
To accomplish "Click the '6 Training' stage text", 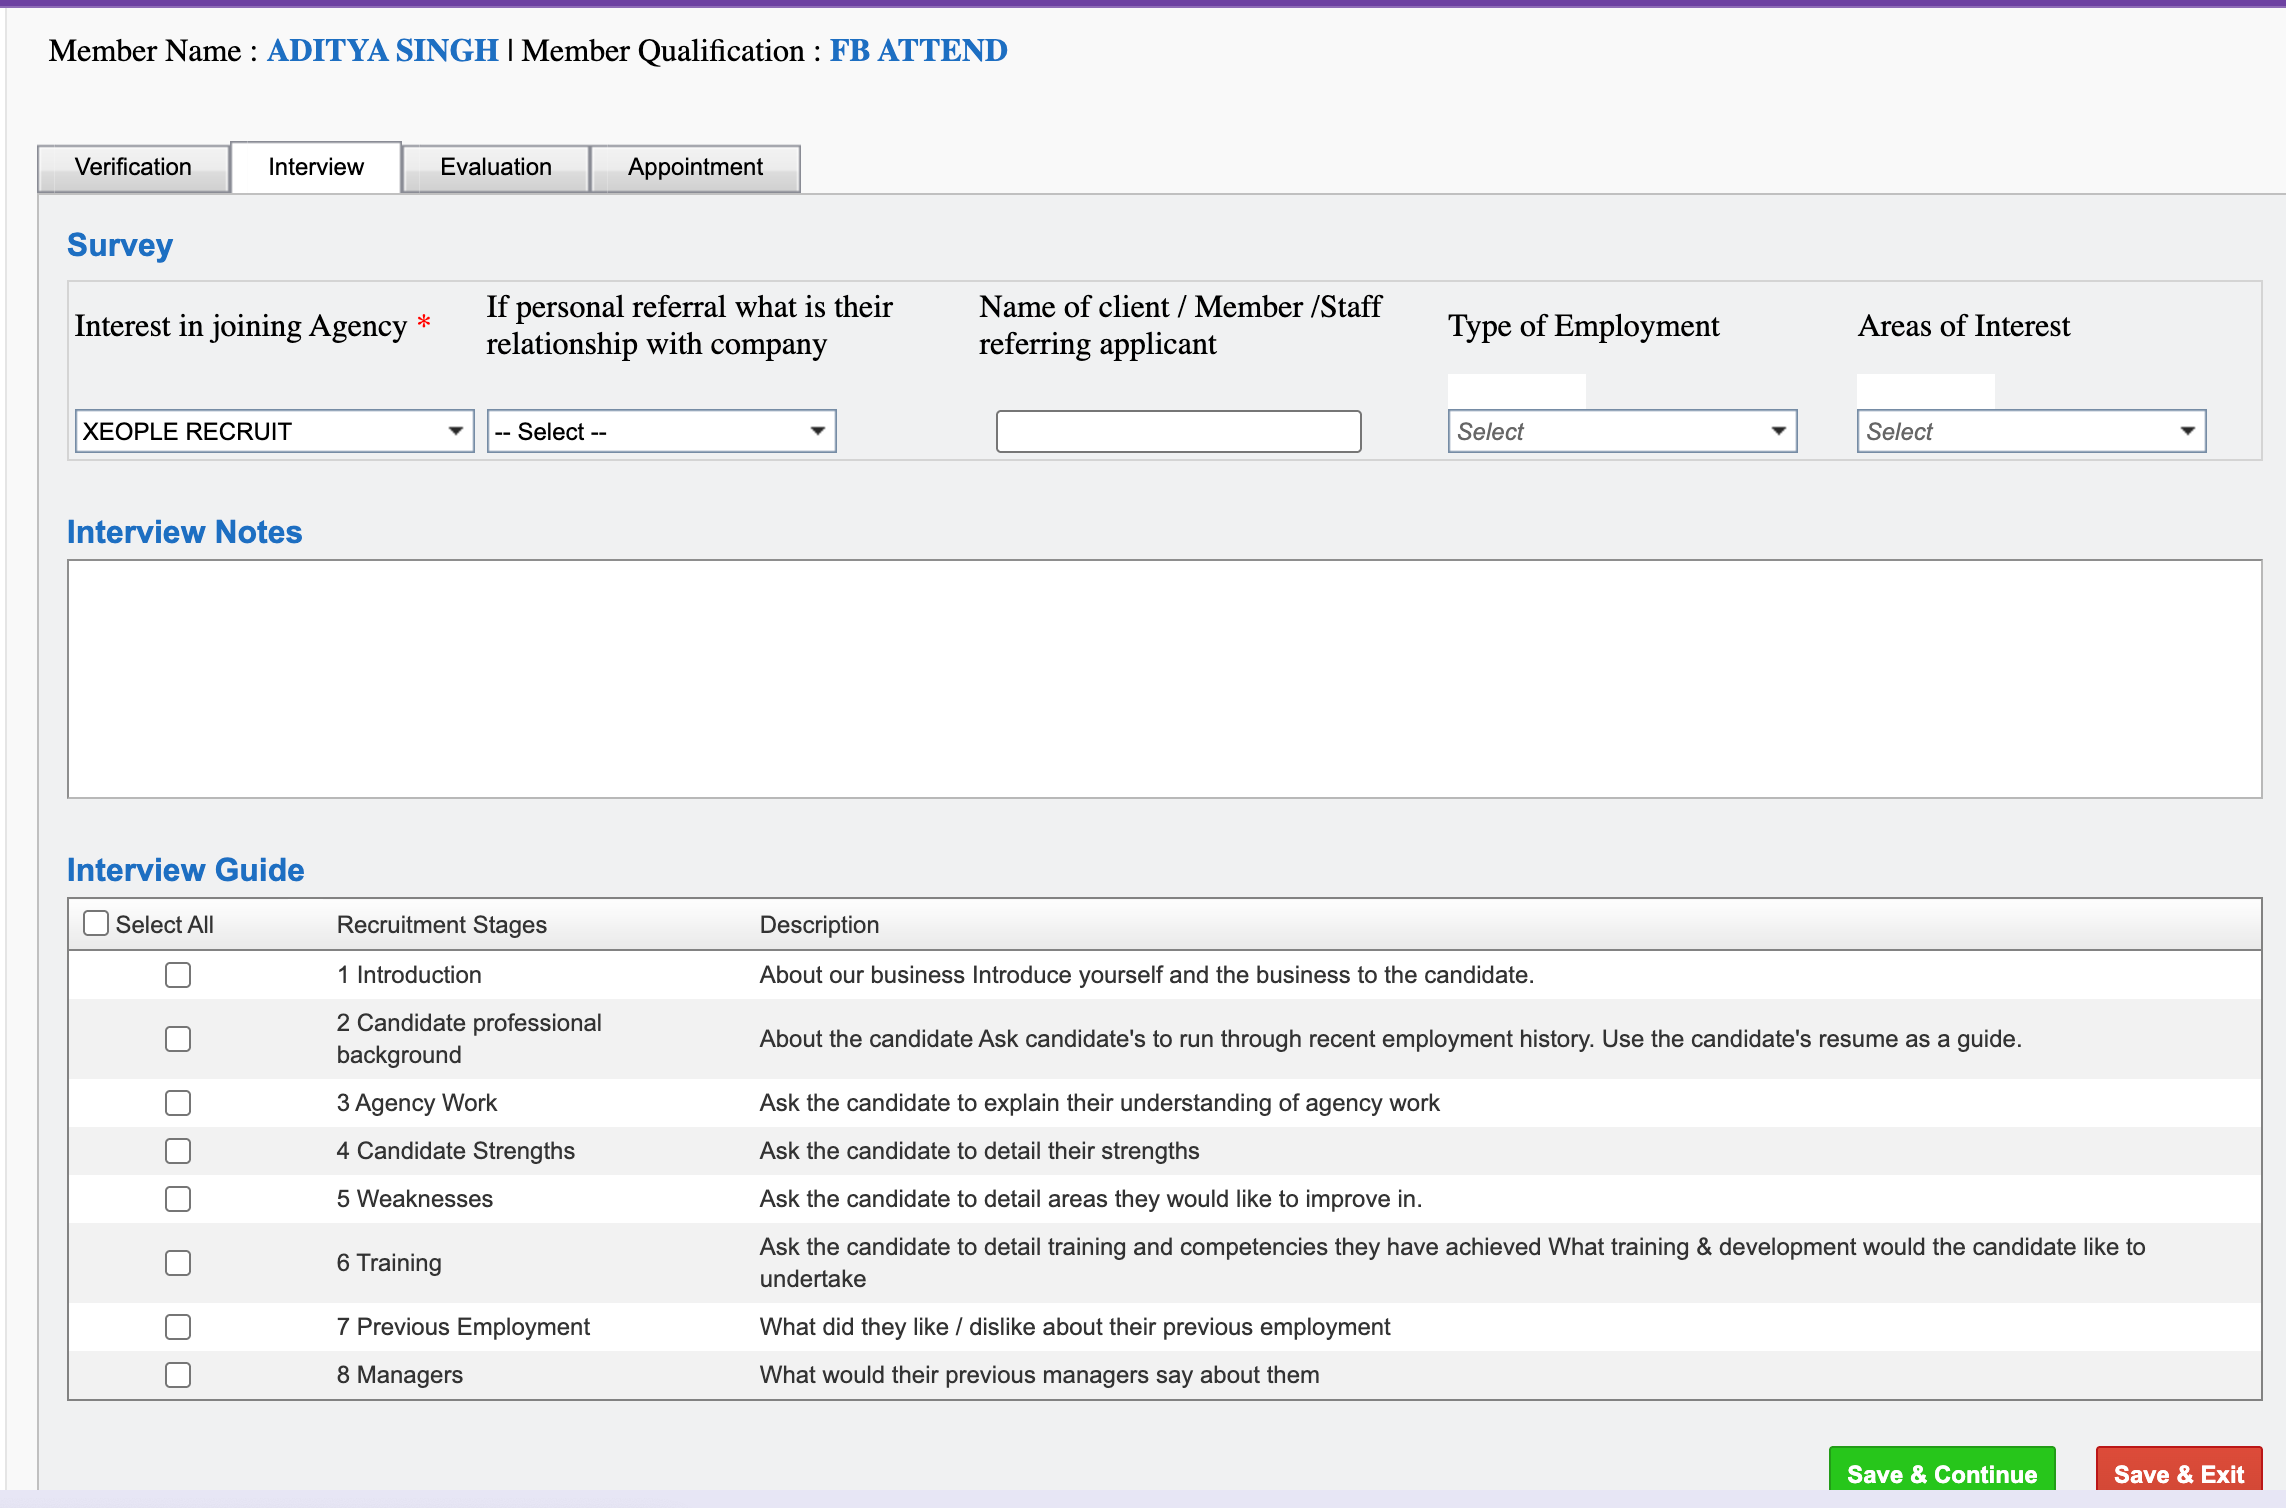I will pos(389,1263).
